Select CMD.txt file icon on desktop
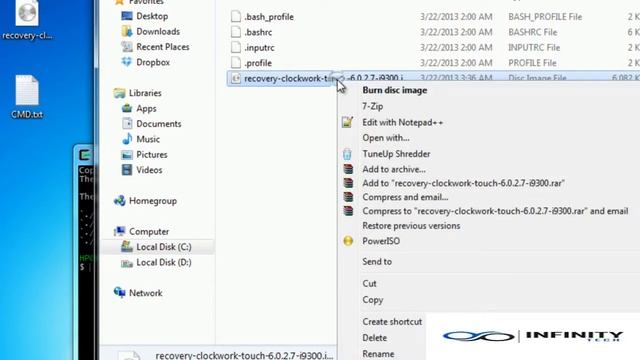The image size is (640, 360). point(27,90)
